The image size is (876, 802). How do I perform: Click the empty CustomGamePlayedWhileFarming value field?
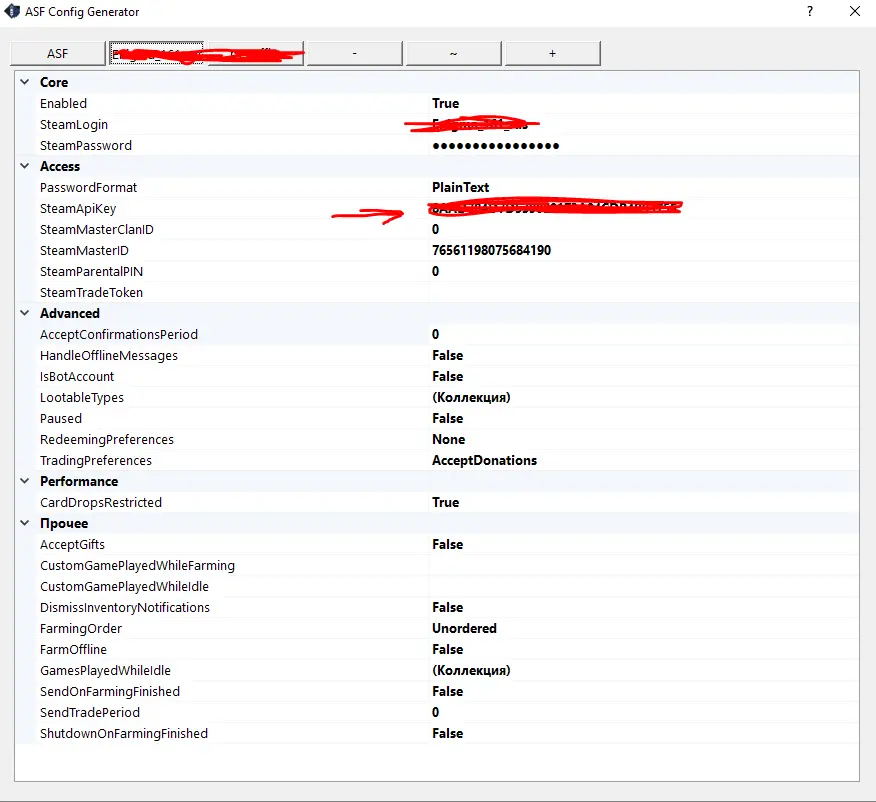click(644, 565)
